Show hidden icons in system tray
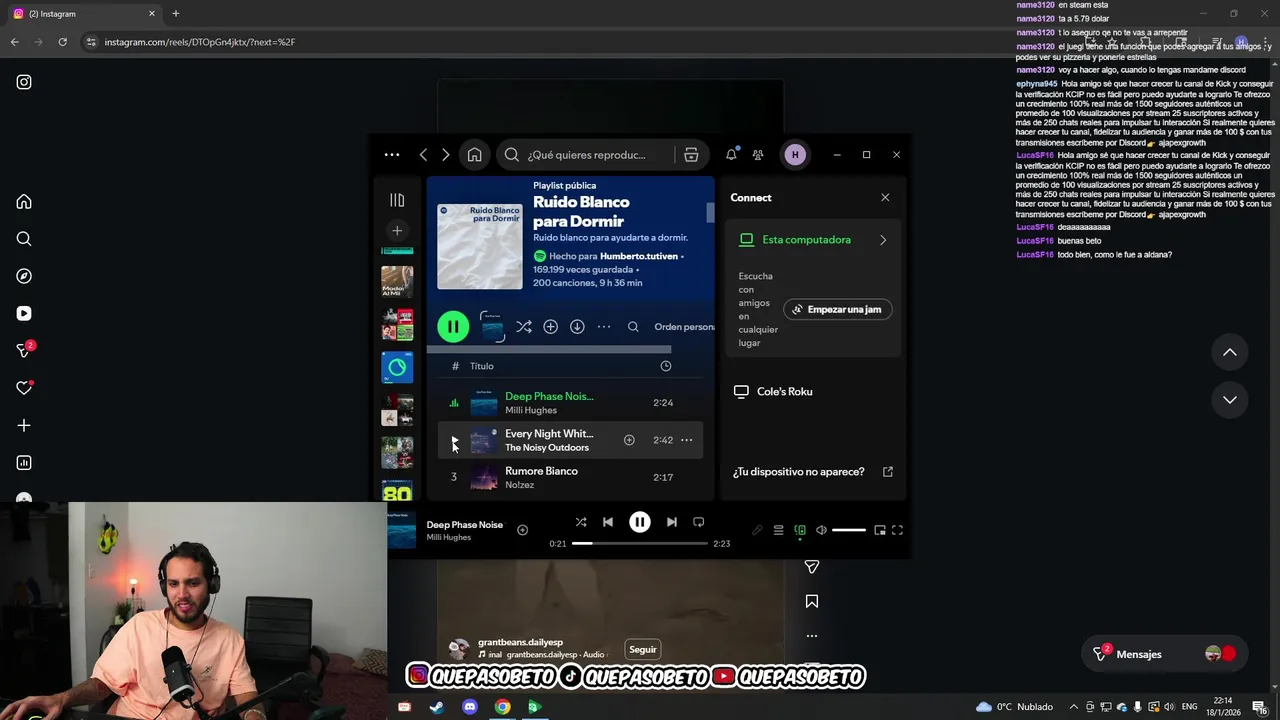This screenshot has width=1280, height=720. (1074, 707)
